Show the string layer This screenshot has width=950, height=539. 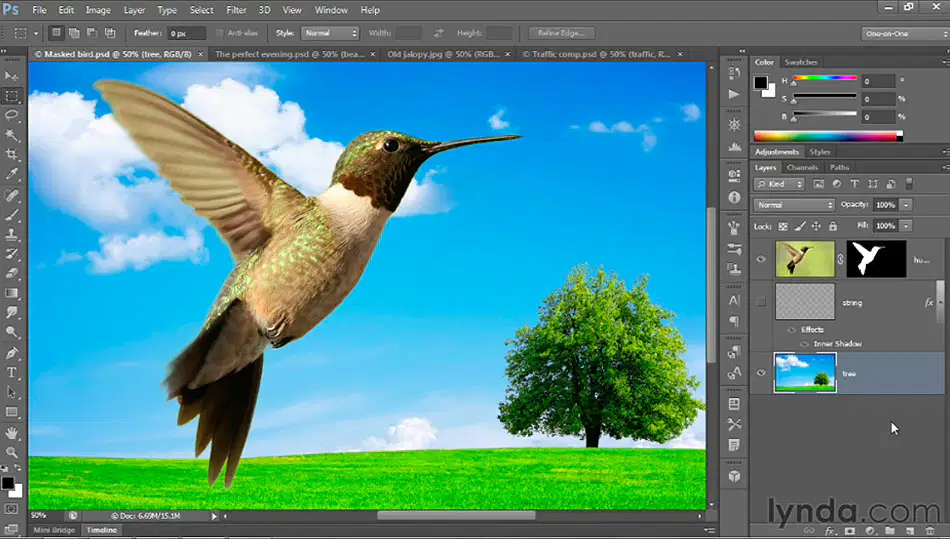click(762, 302)
